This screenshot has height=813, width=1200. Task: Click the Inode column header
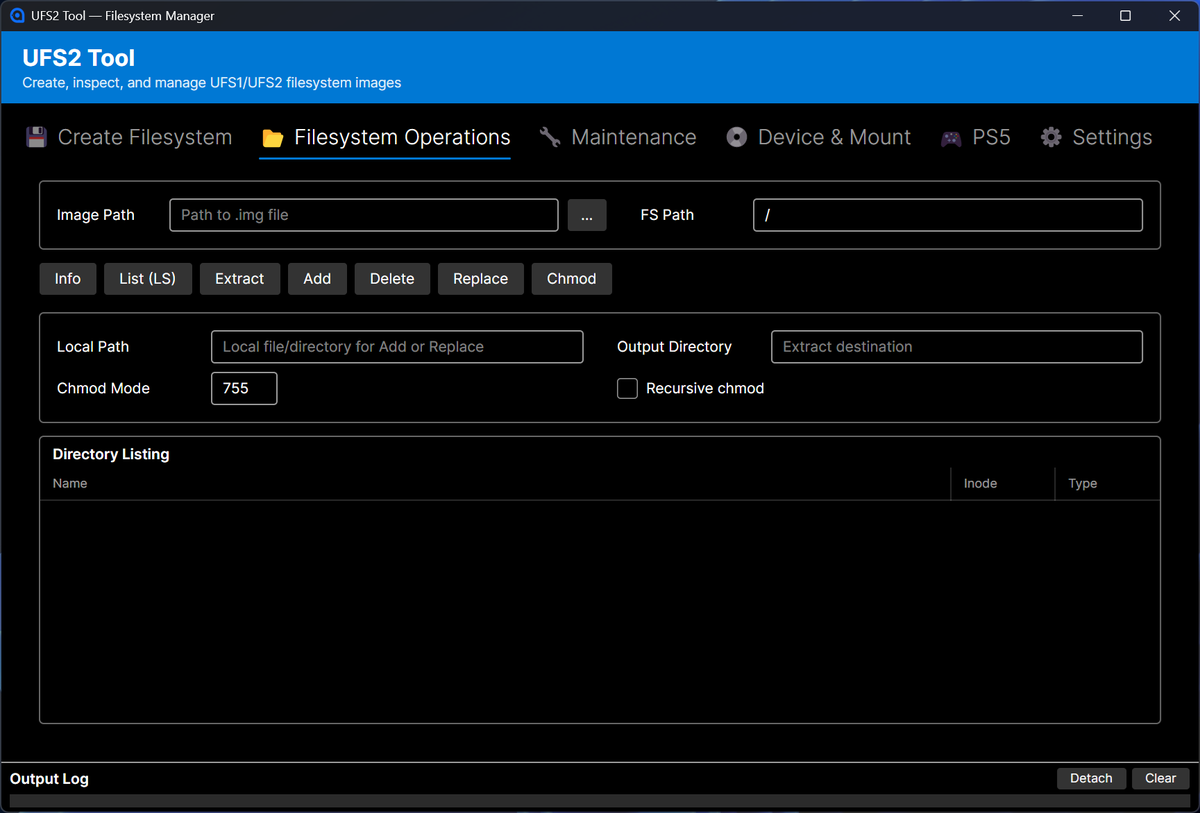click(1003, 483)
